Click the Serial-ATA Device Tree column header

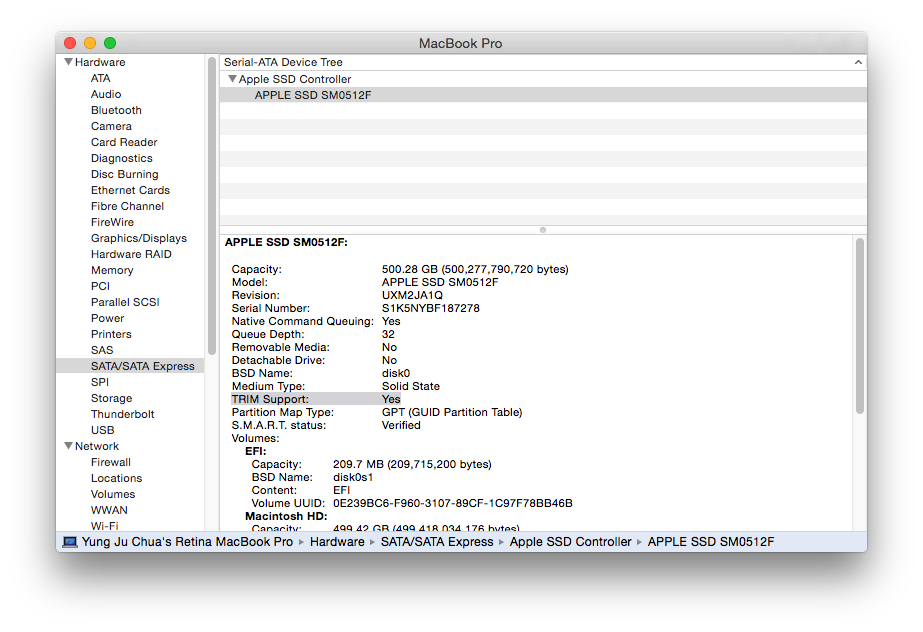543,62
